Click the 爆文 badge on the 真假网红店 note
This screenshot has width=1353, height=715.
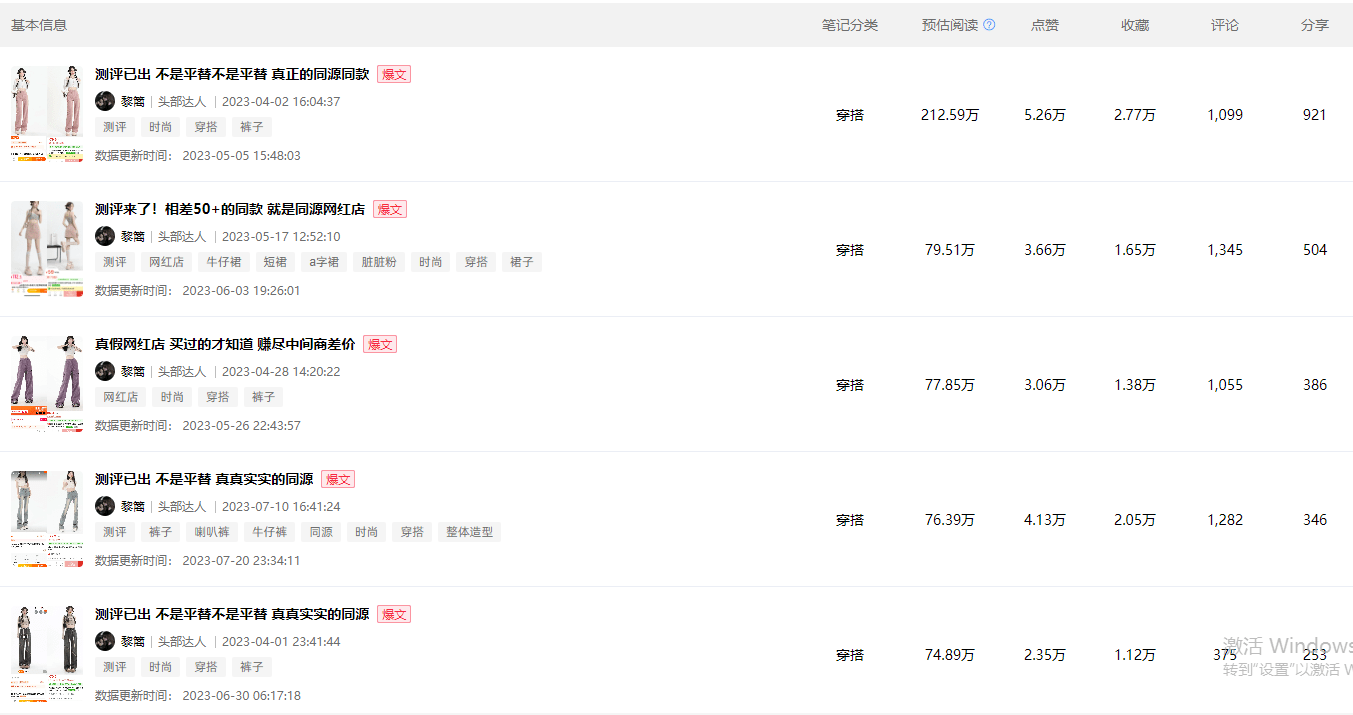click(x=380, y=344)
